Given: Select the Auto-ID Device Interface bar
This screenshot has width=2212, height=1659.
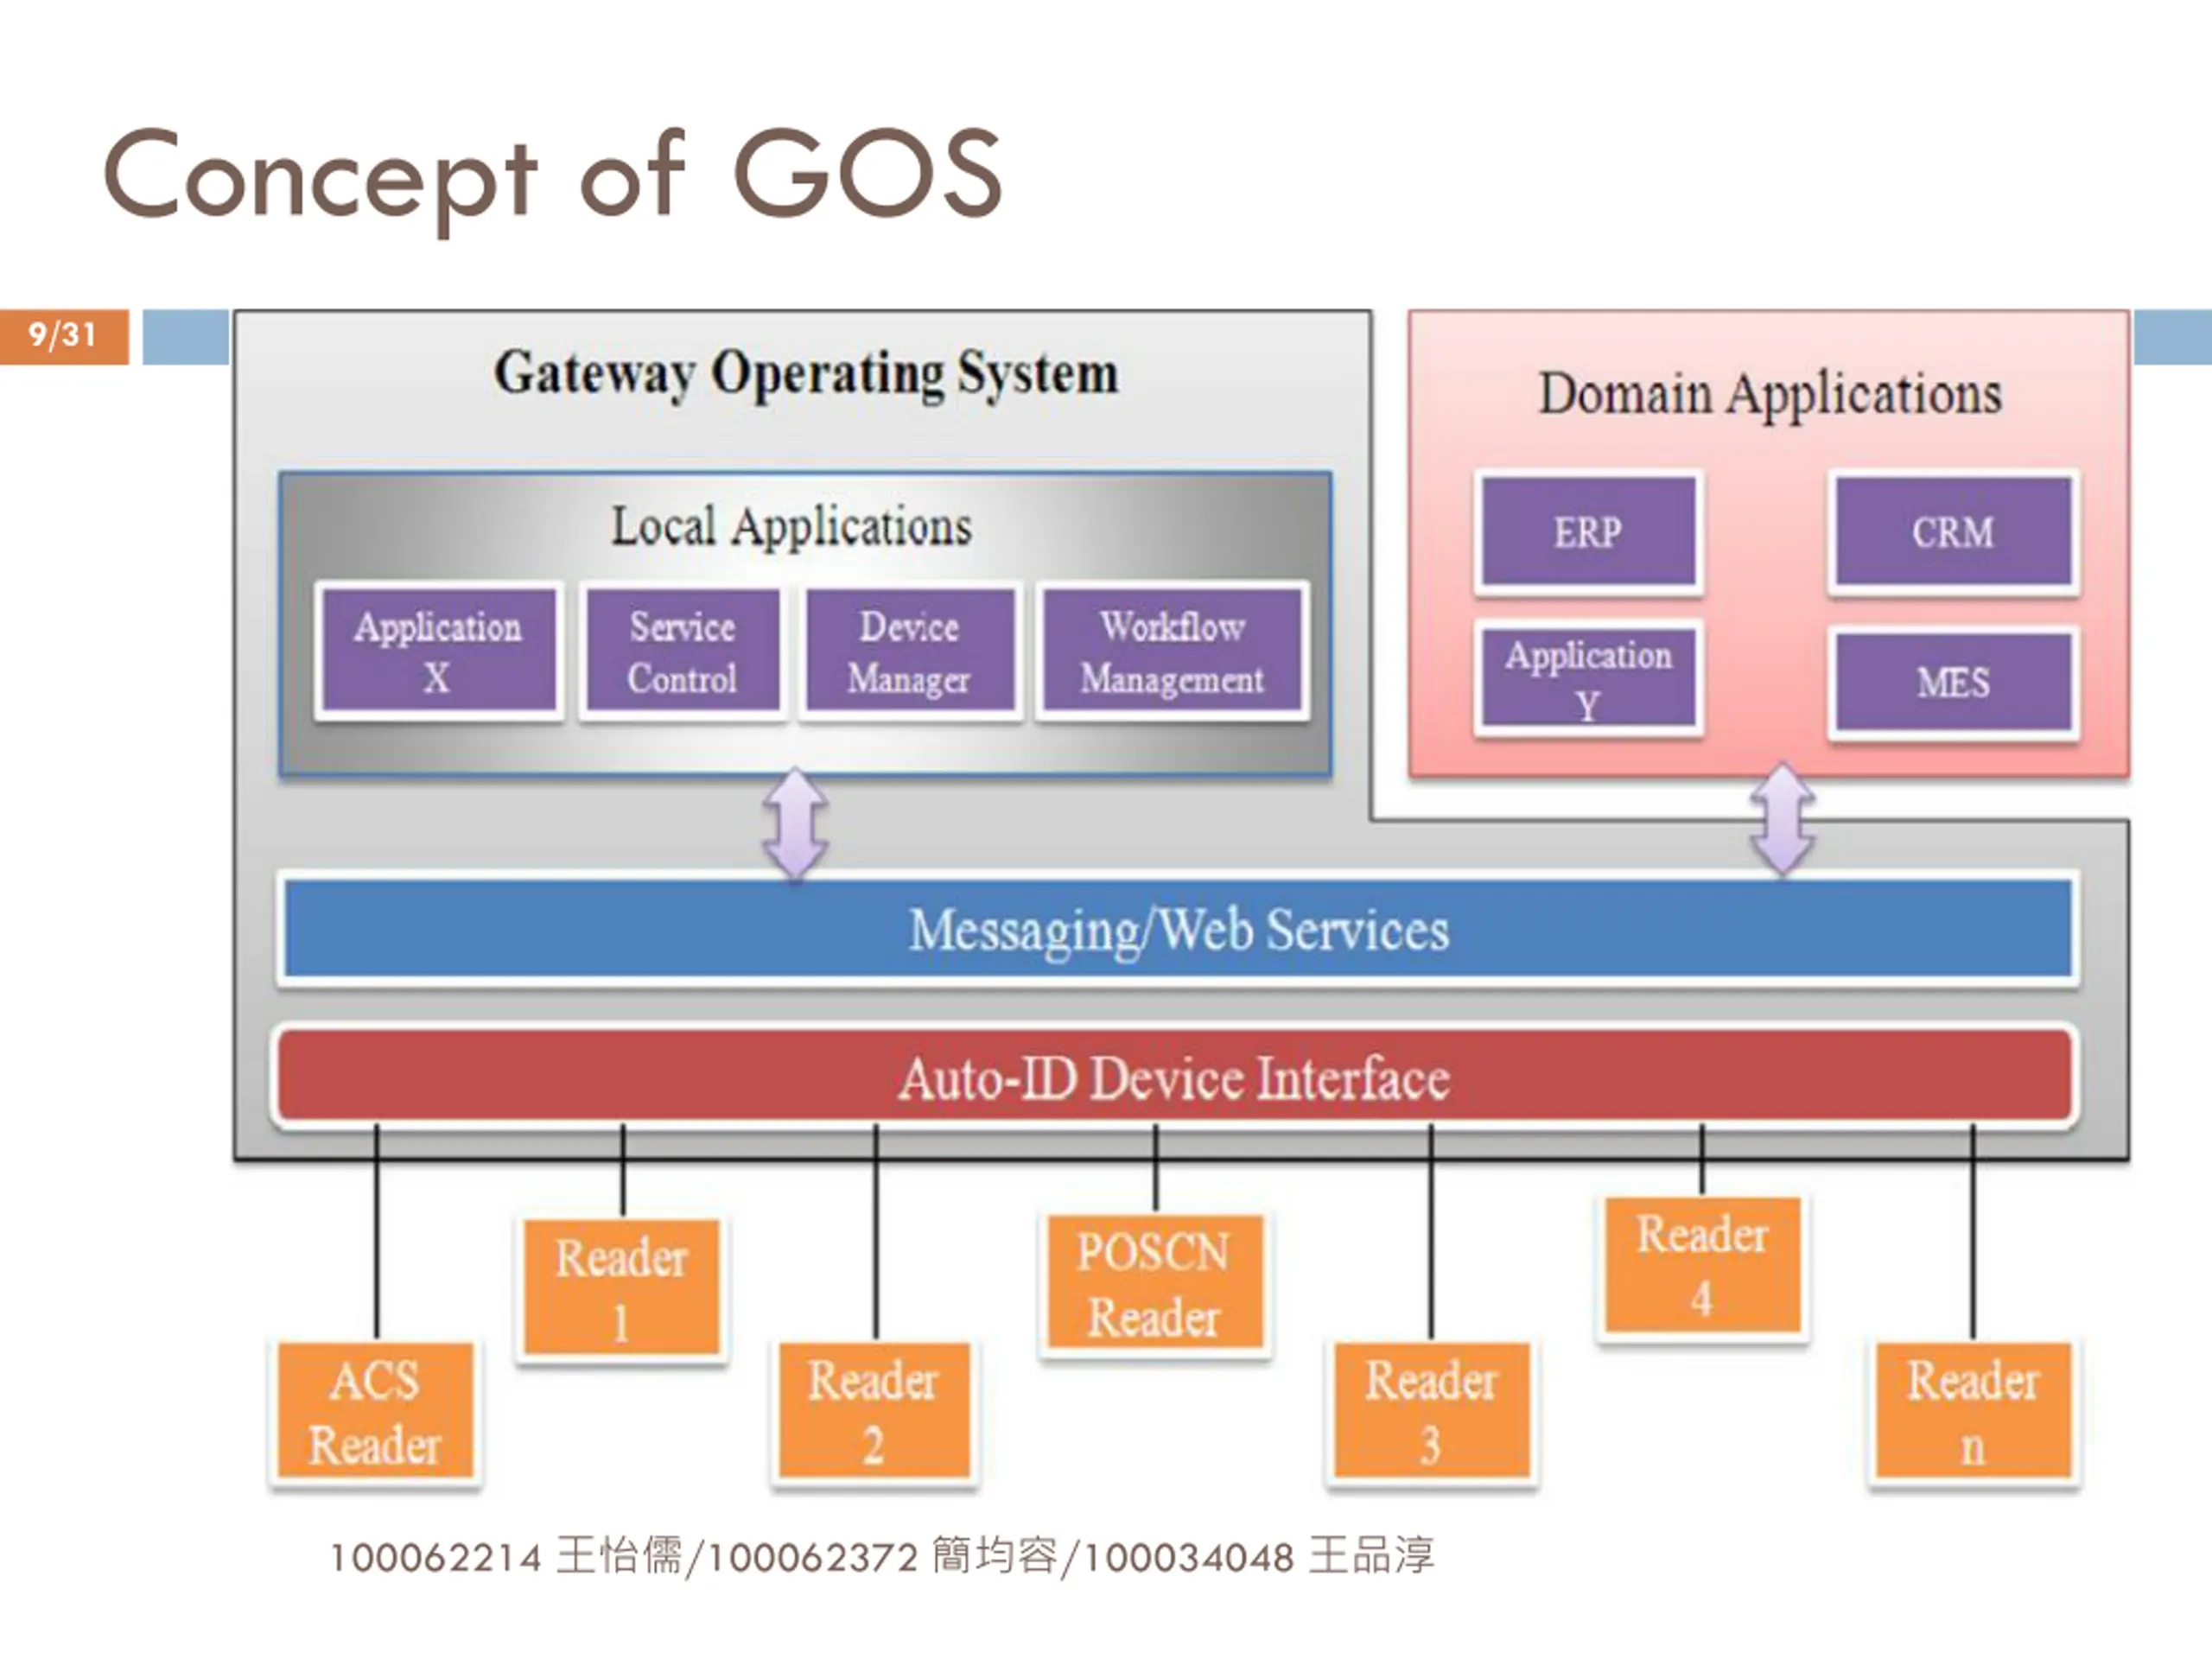Looking at the screenshot, I should [1175, 1077].
